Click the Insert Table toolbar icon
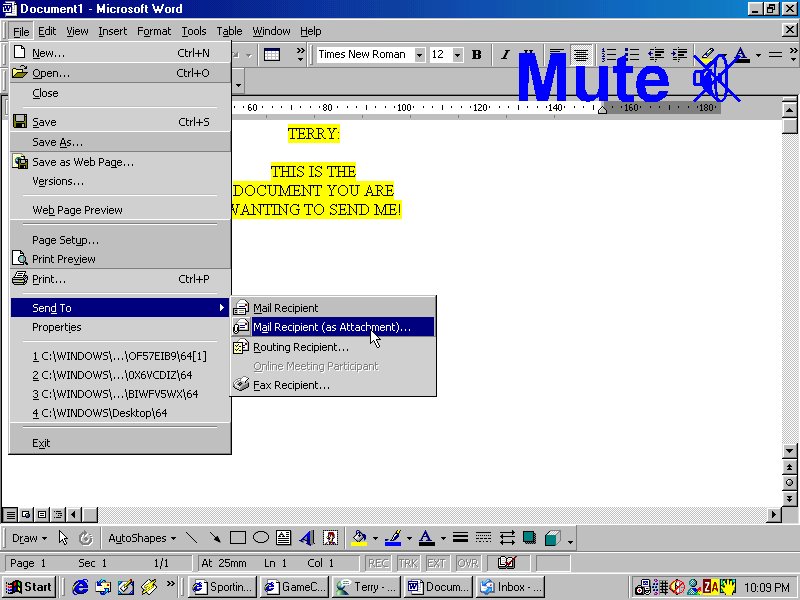Viewport: 800px width, 600px height. (271, 55)
